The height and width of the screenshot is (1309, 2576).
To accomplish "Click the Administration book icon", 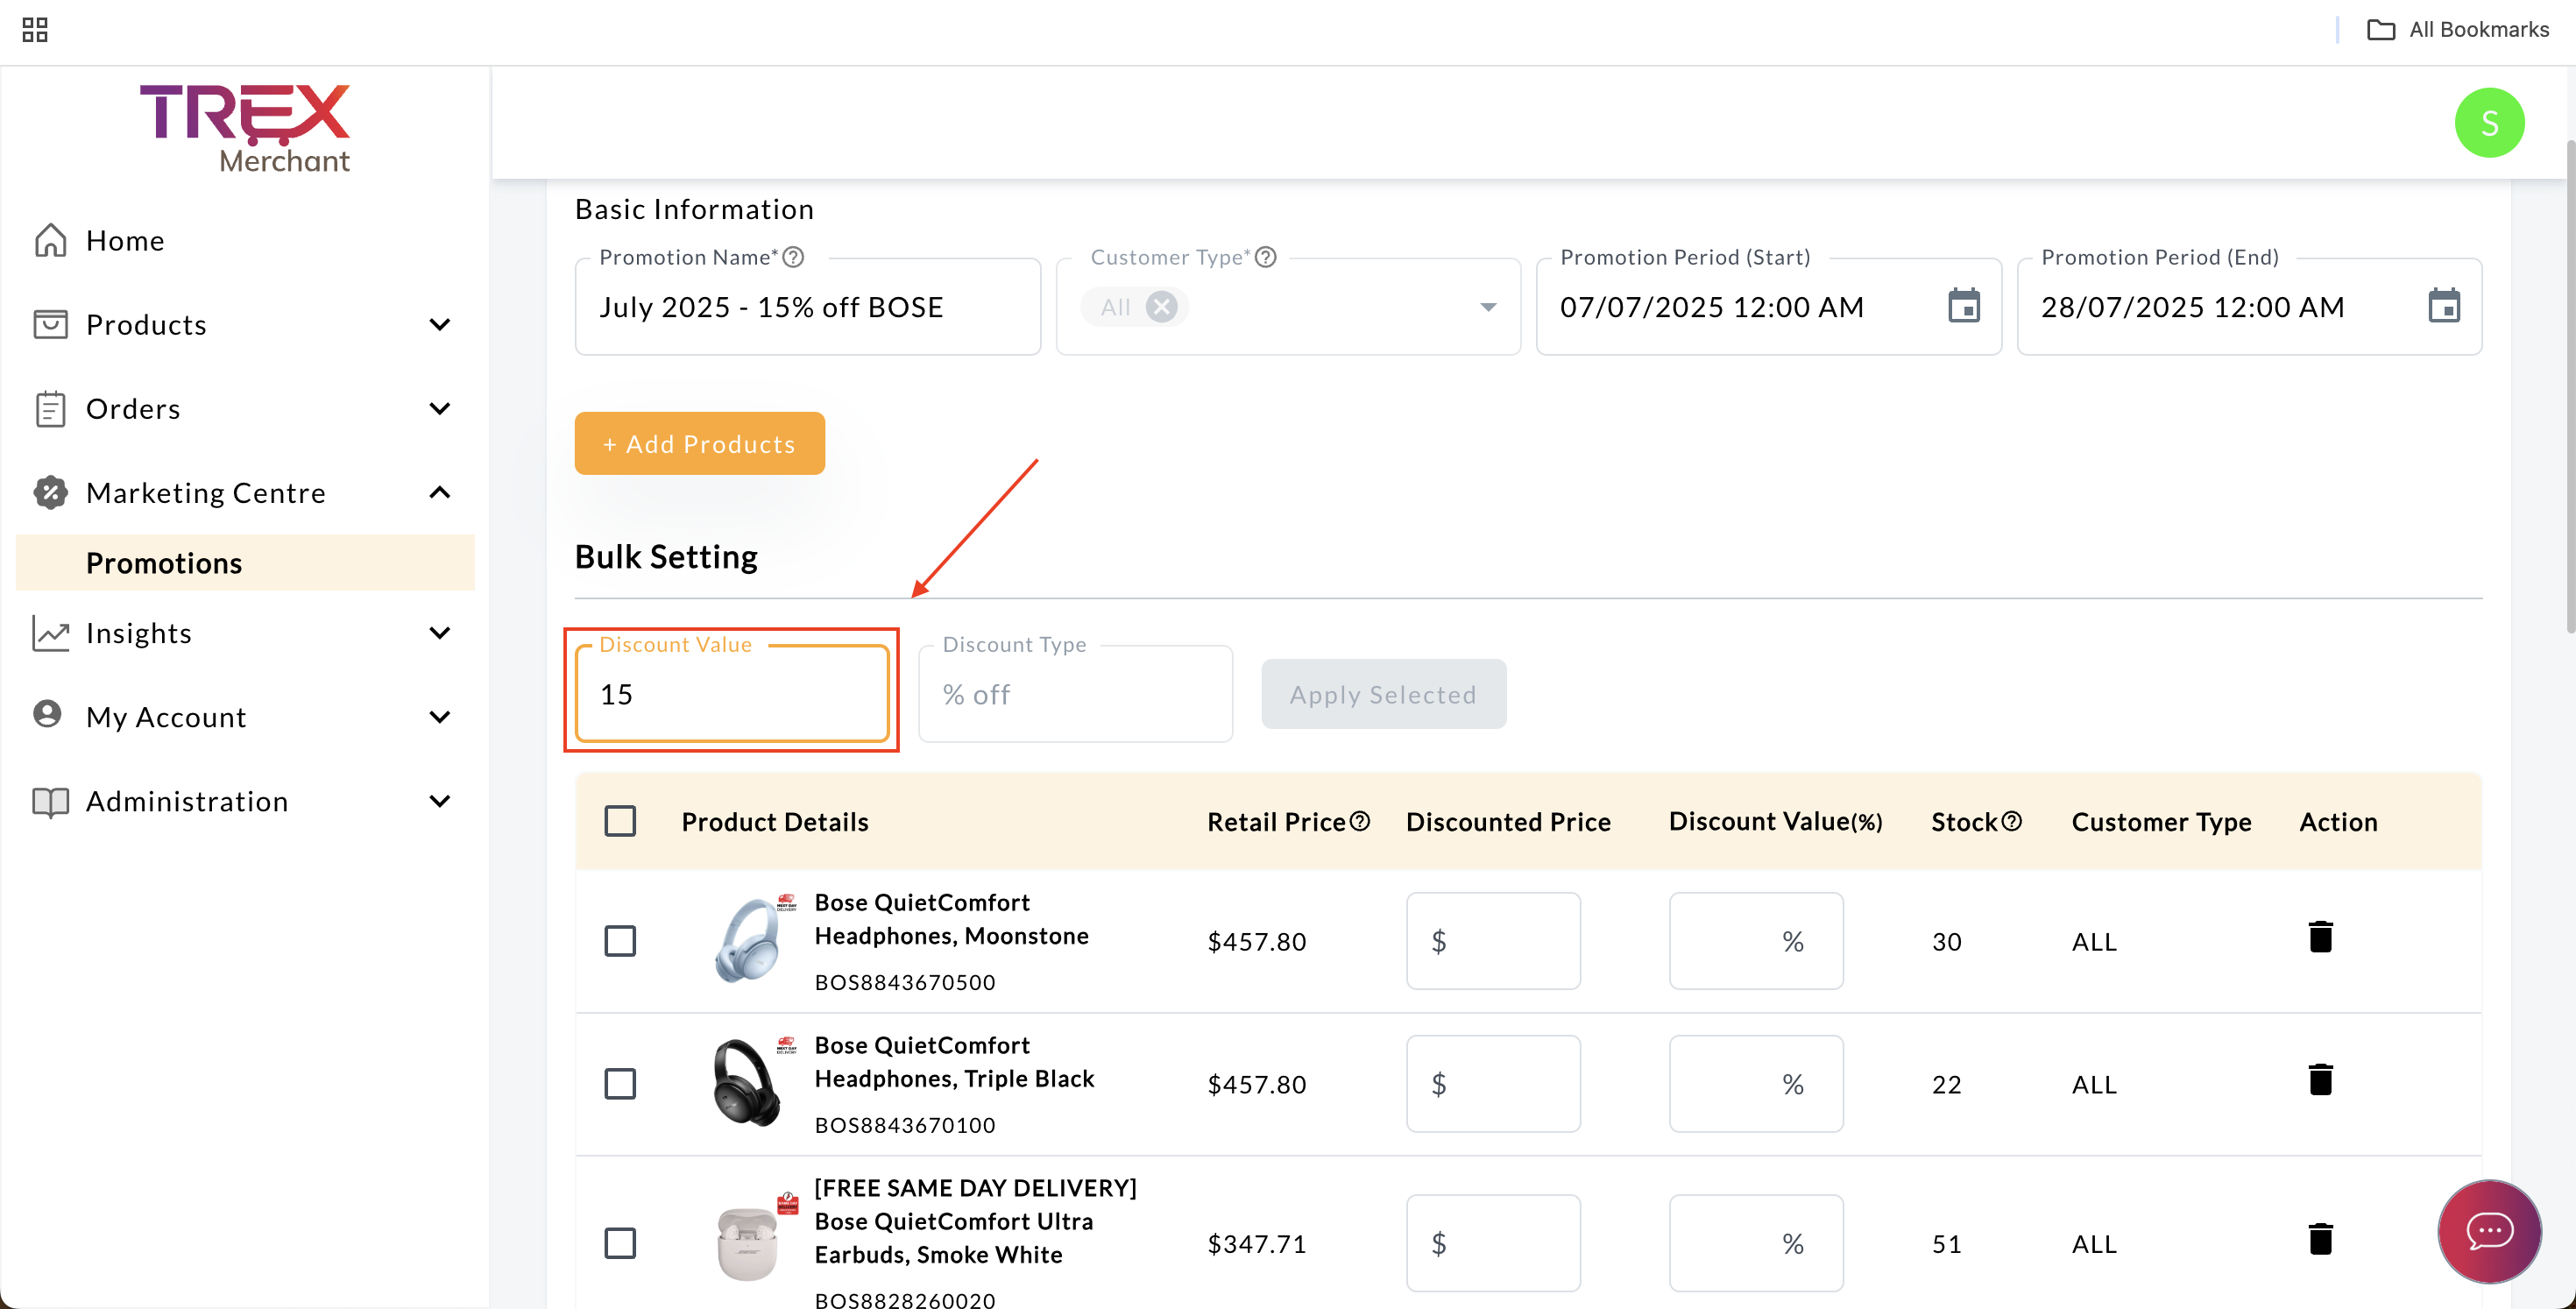I will coord(50,801).
